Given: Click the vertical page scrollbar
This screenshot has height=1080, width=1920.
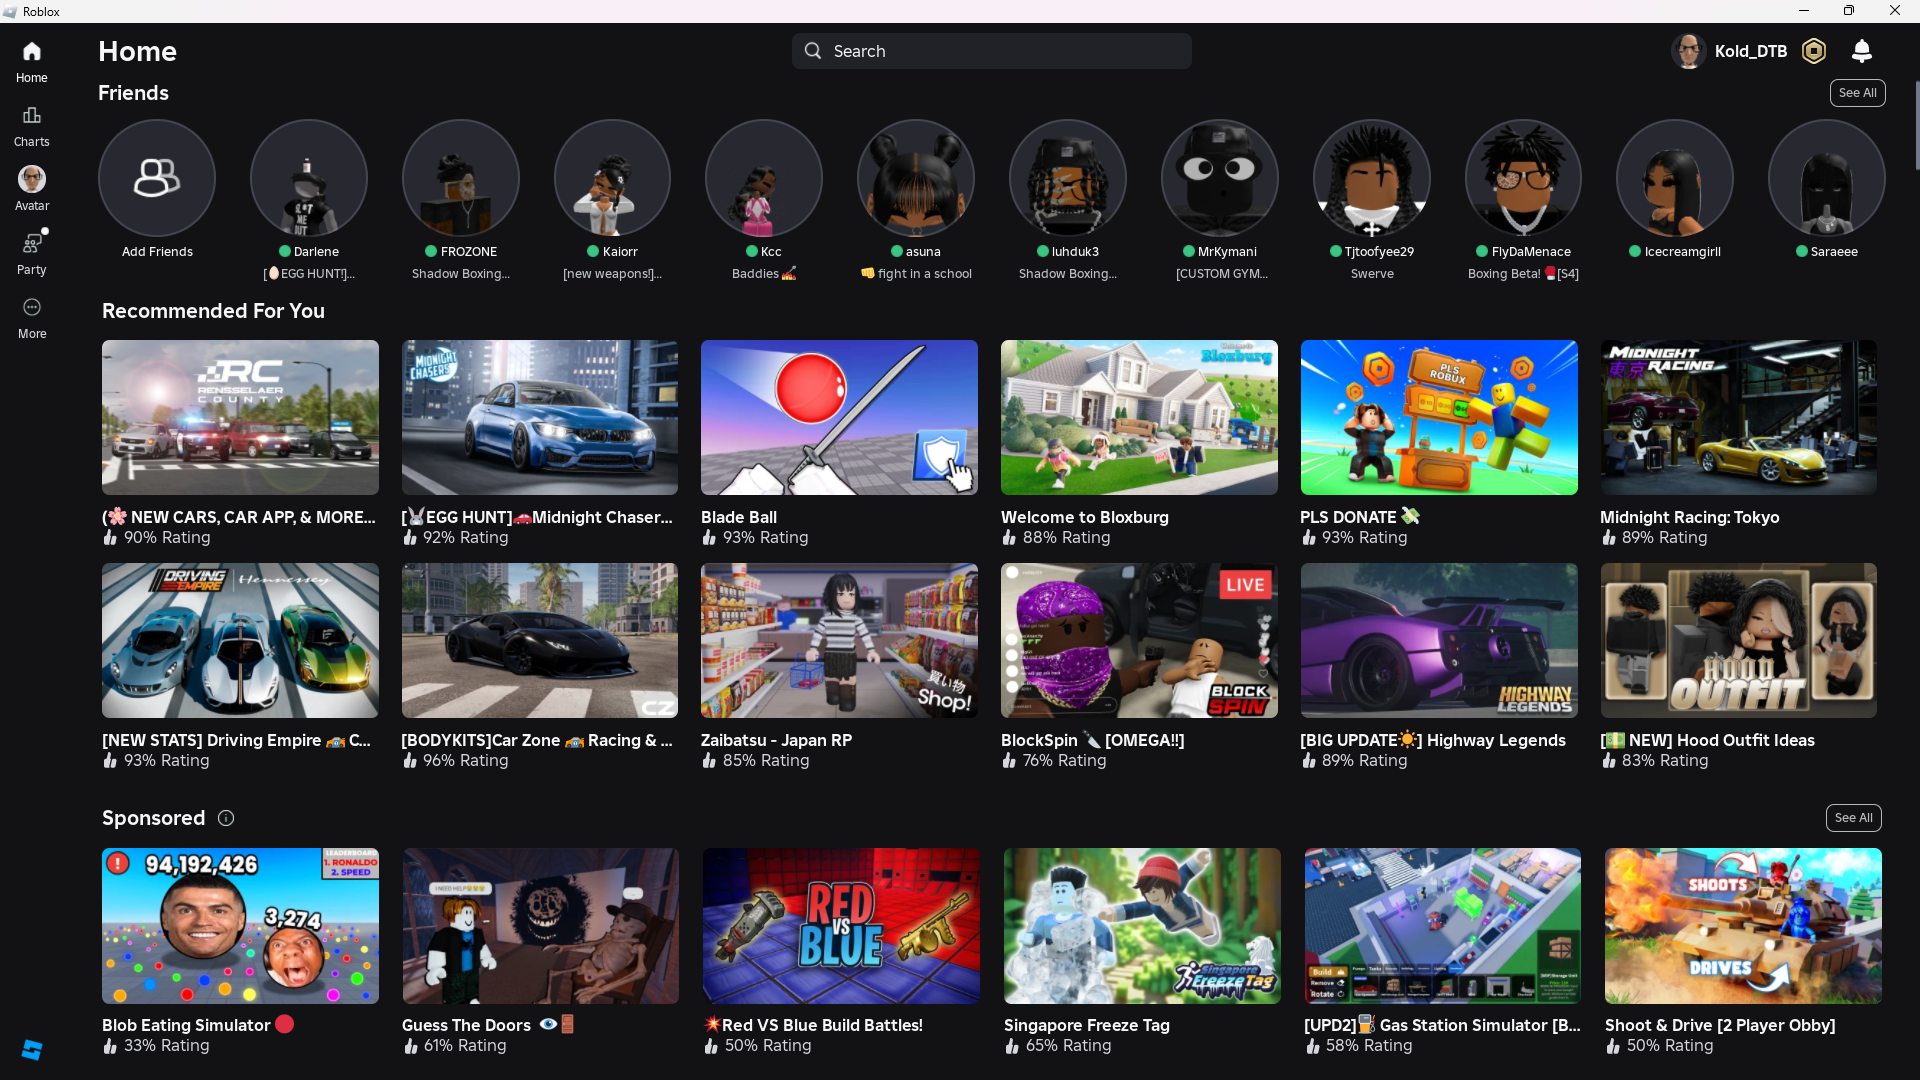Looking at the screenshot, I should 1916,125.
